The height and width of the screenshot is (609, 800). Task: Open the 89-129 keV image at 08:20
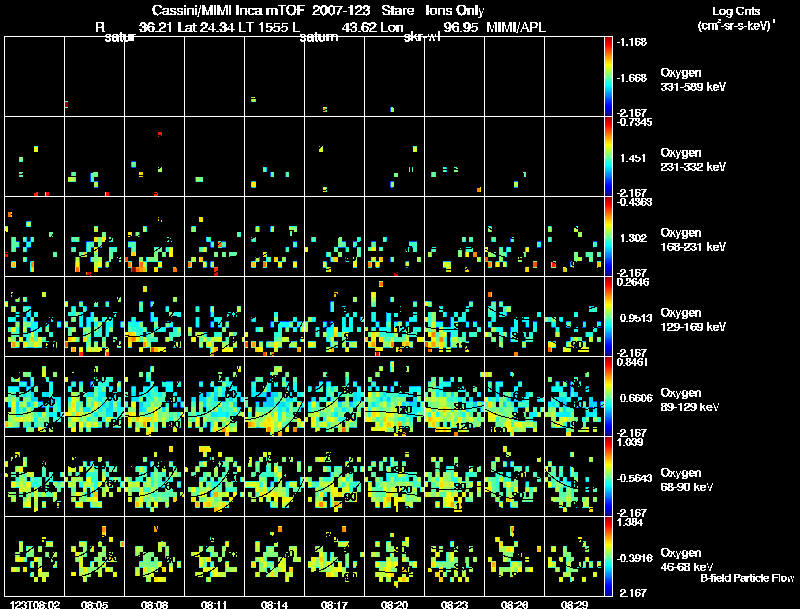point(395,397)
